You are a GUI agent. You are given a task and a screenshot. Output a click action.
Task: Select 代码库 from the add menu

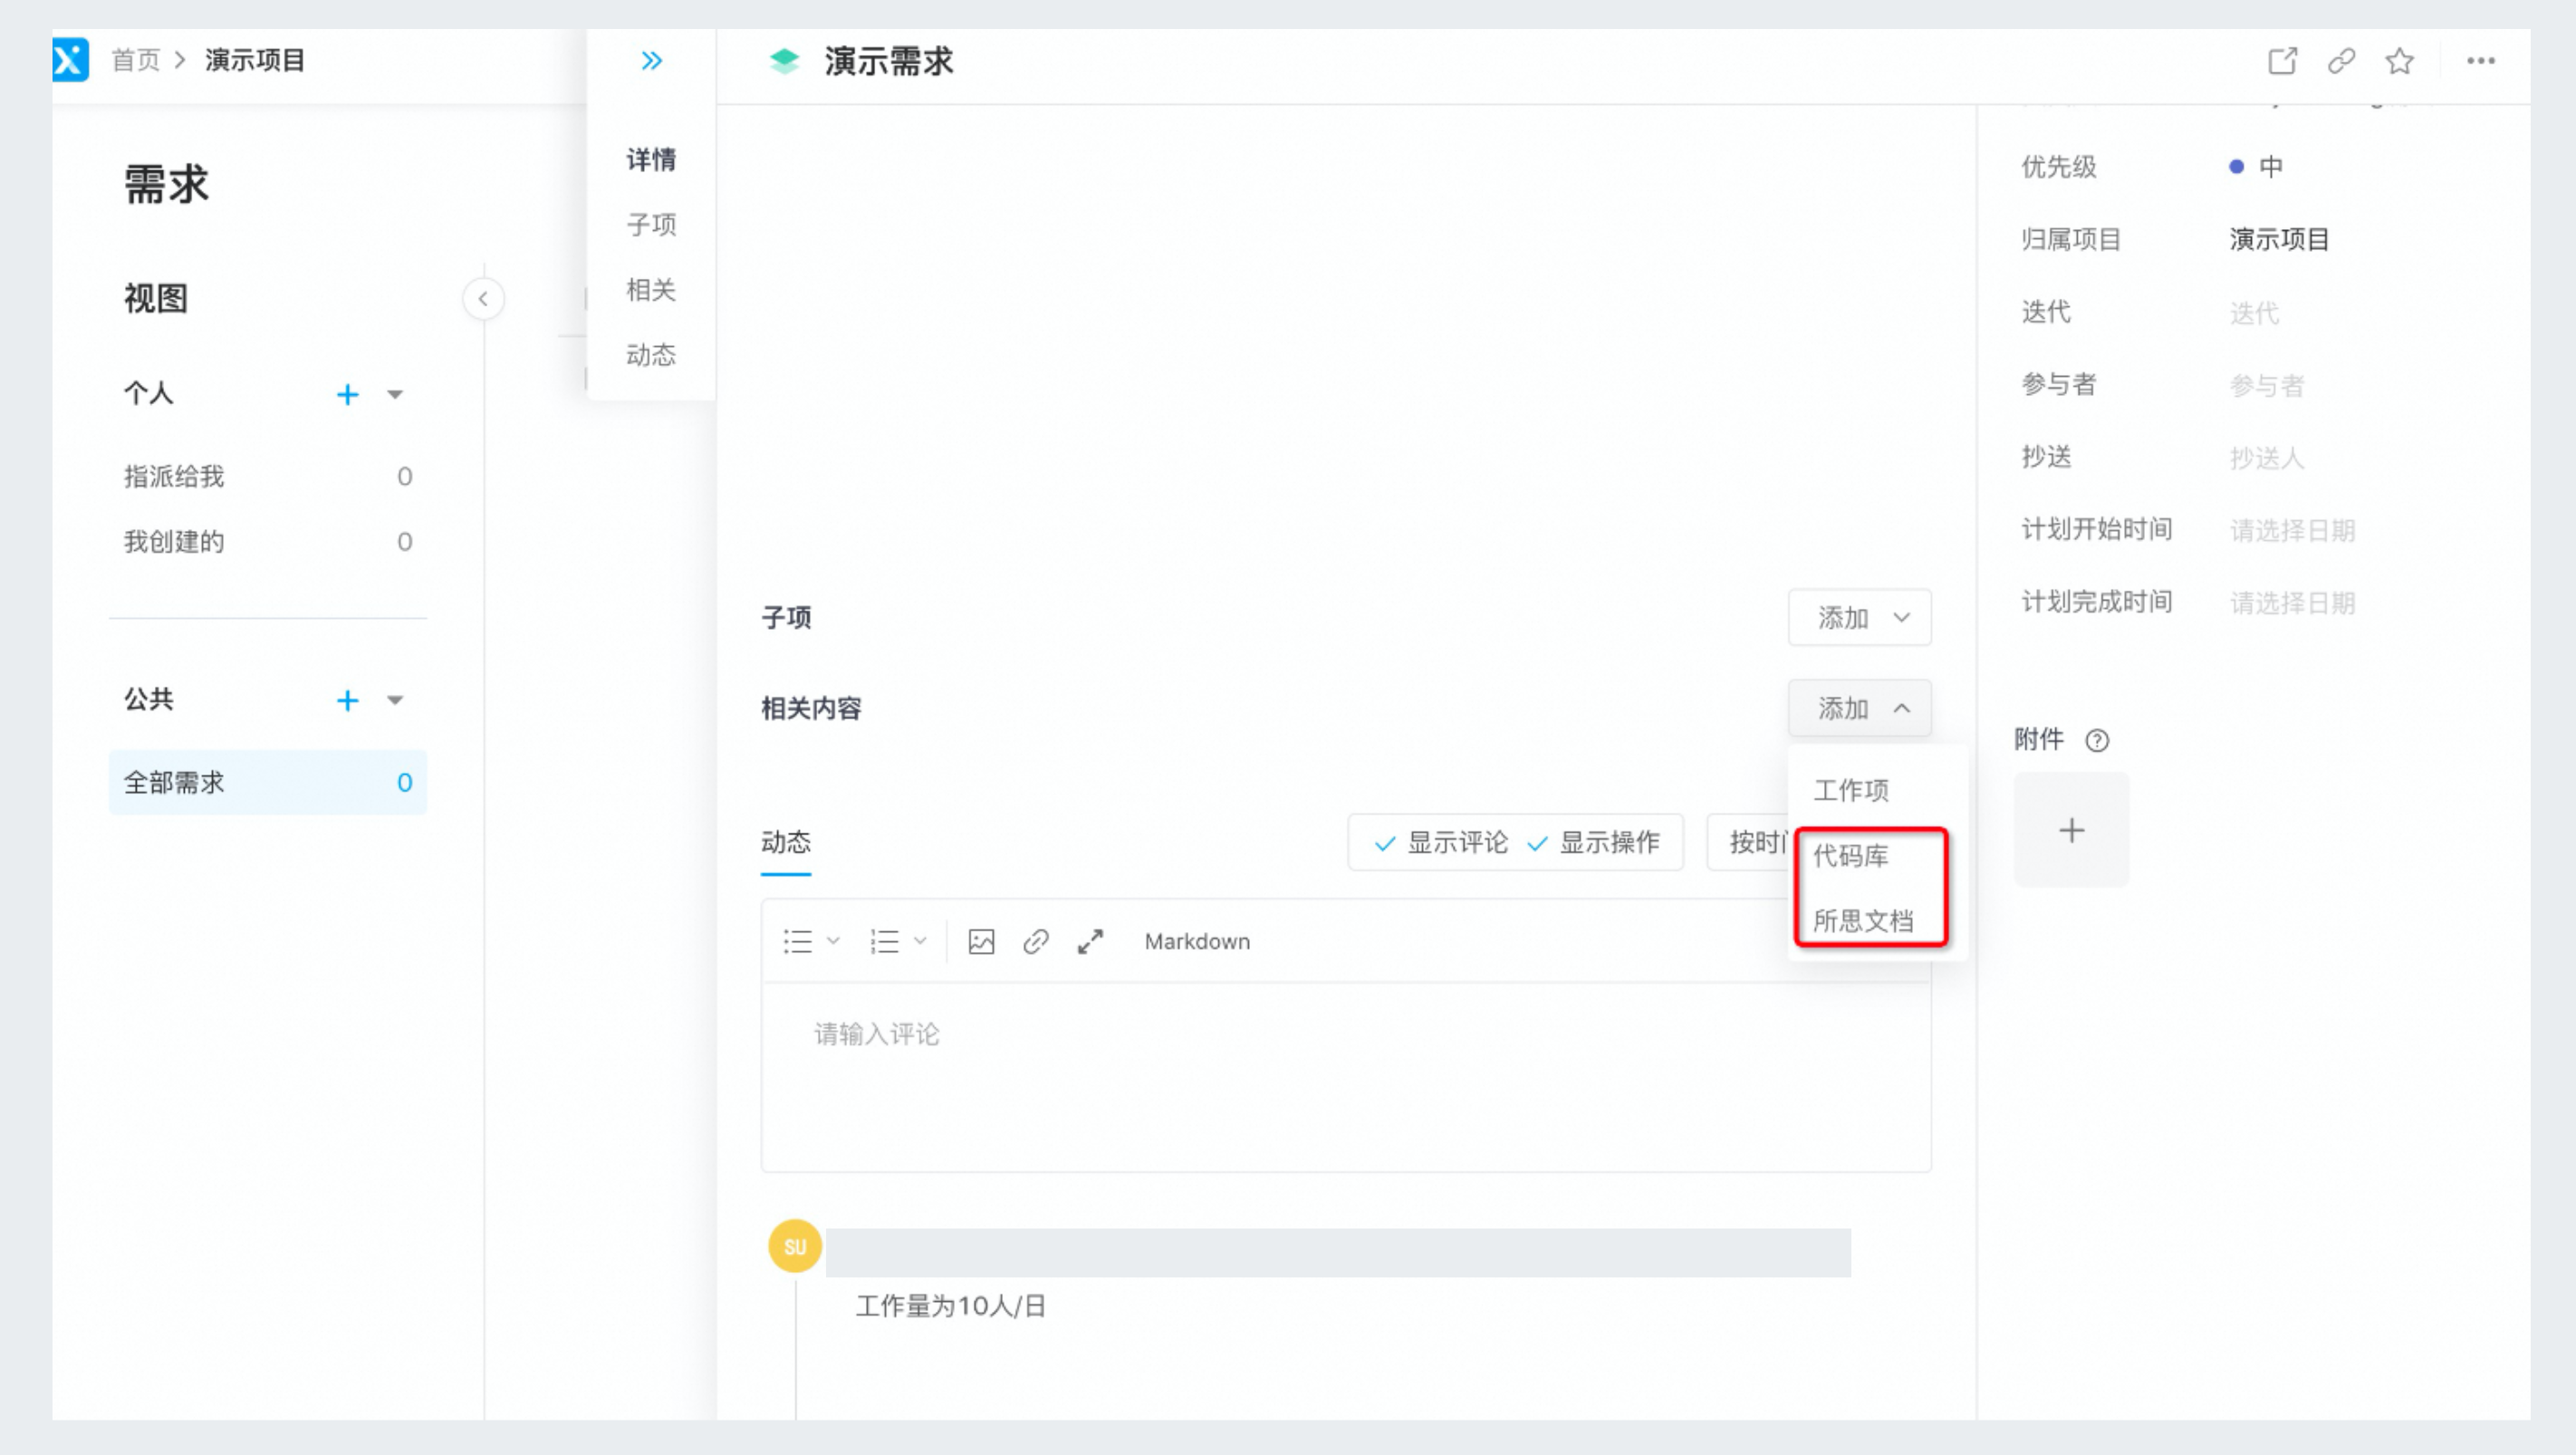1851,856
